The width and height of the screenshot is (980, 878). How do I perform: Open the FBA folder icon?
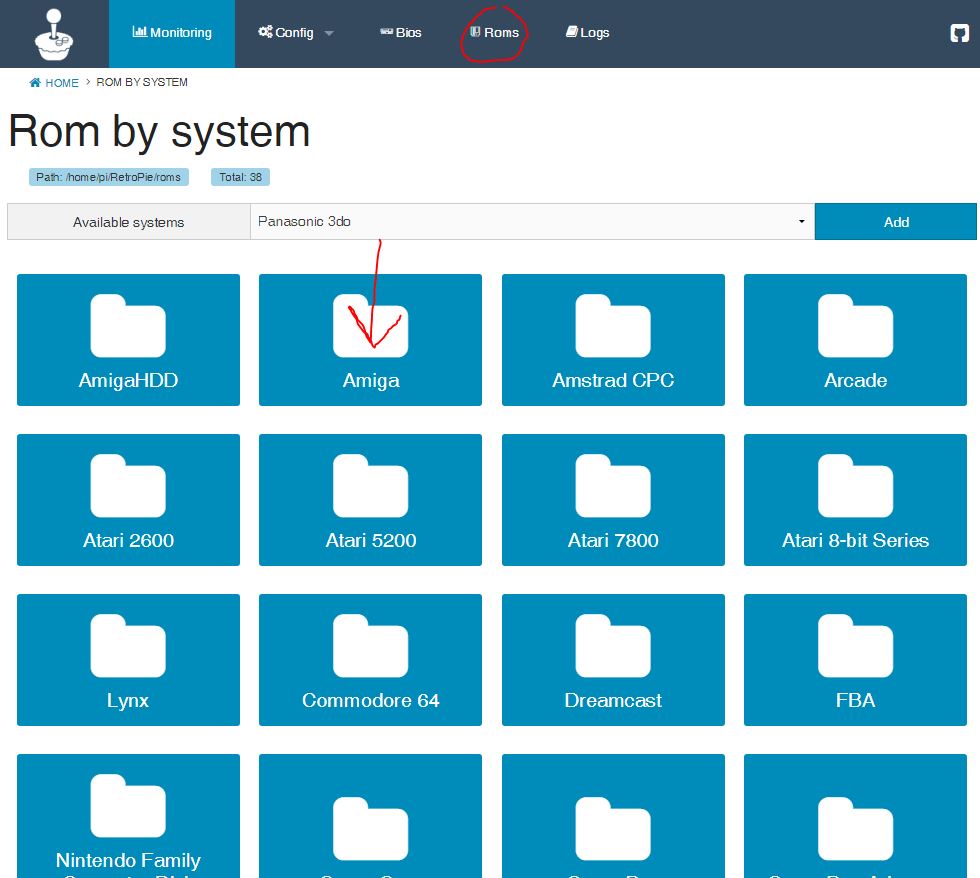click(855, 646)
